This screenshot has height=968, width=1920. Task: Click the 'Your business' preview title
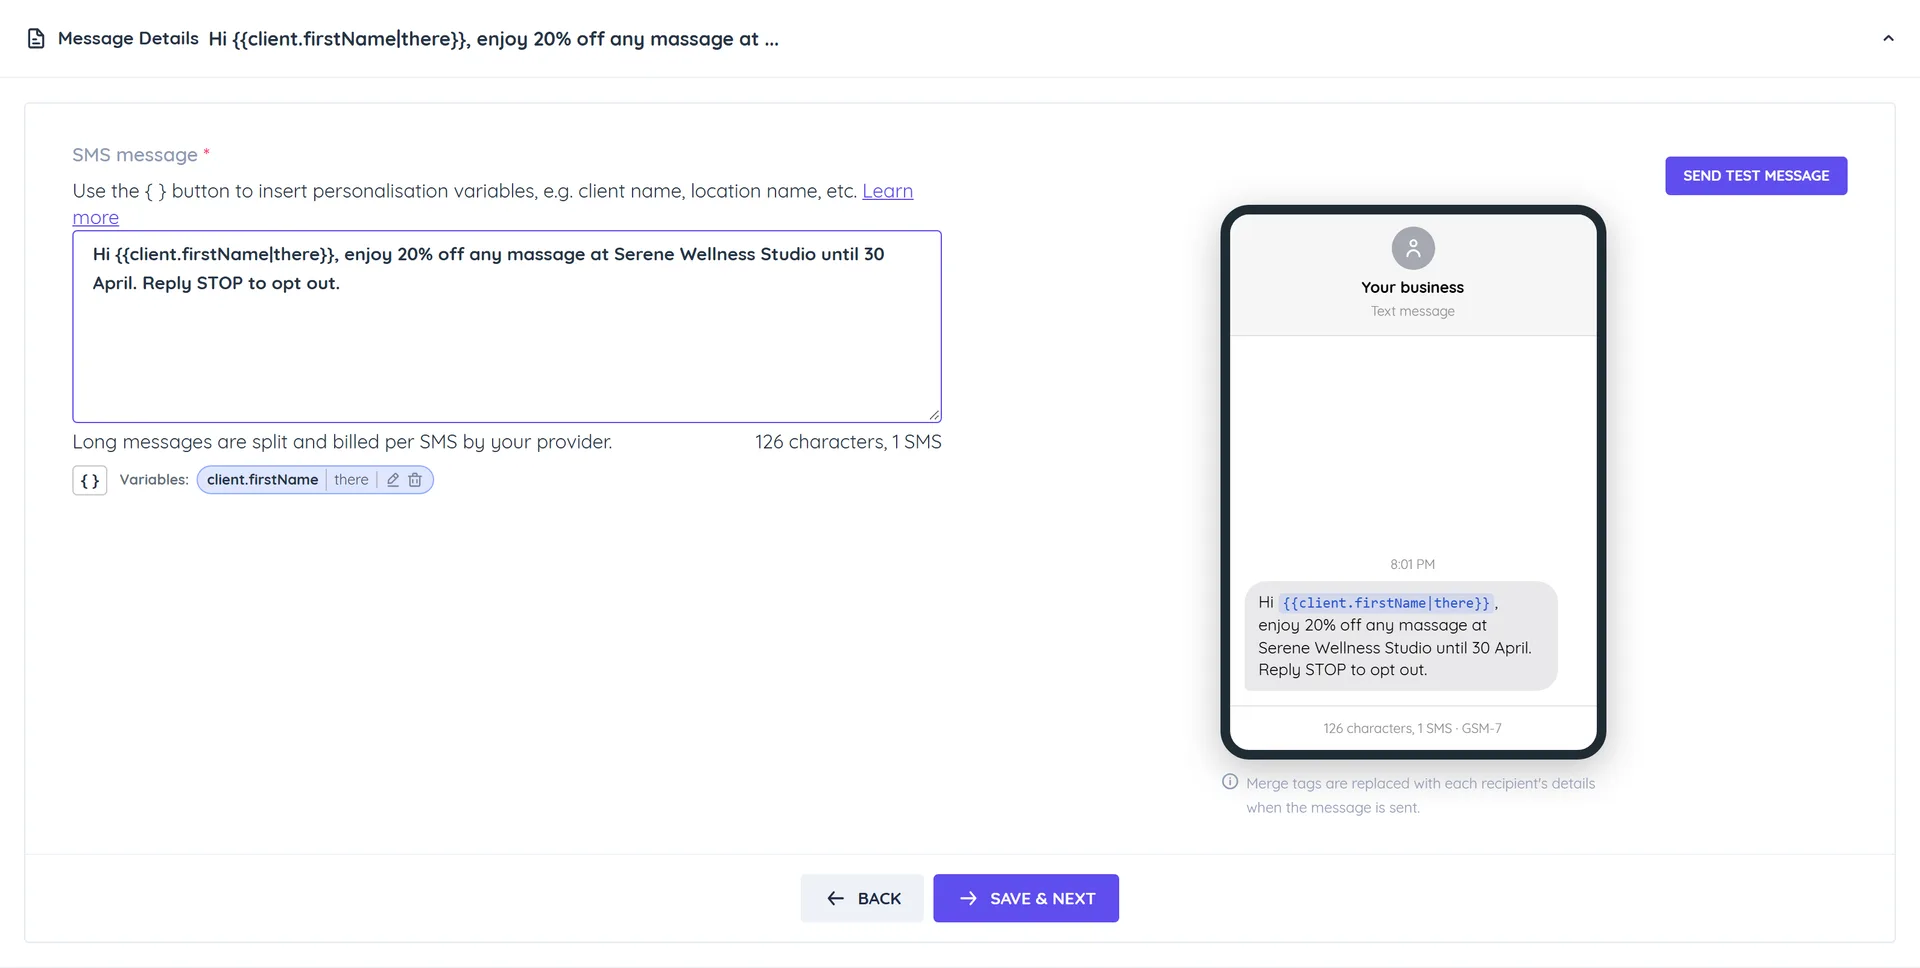pyautogui.click(x=1412, y=287)
